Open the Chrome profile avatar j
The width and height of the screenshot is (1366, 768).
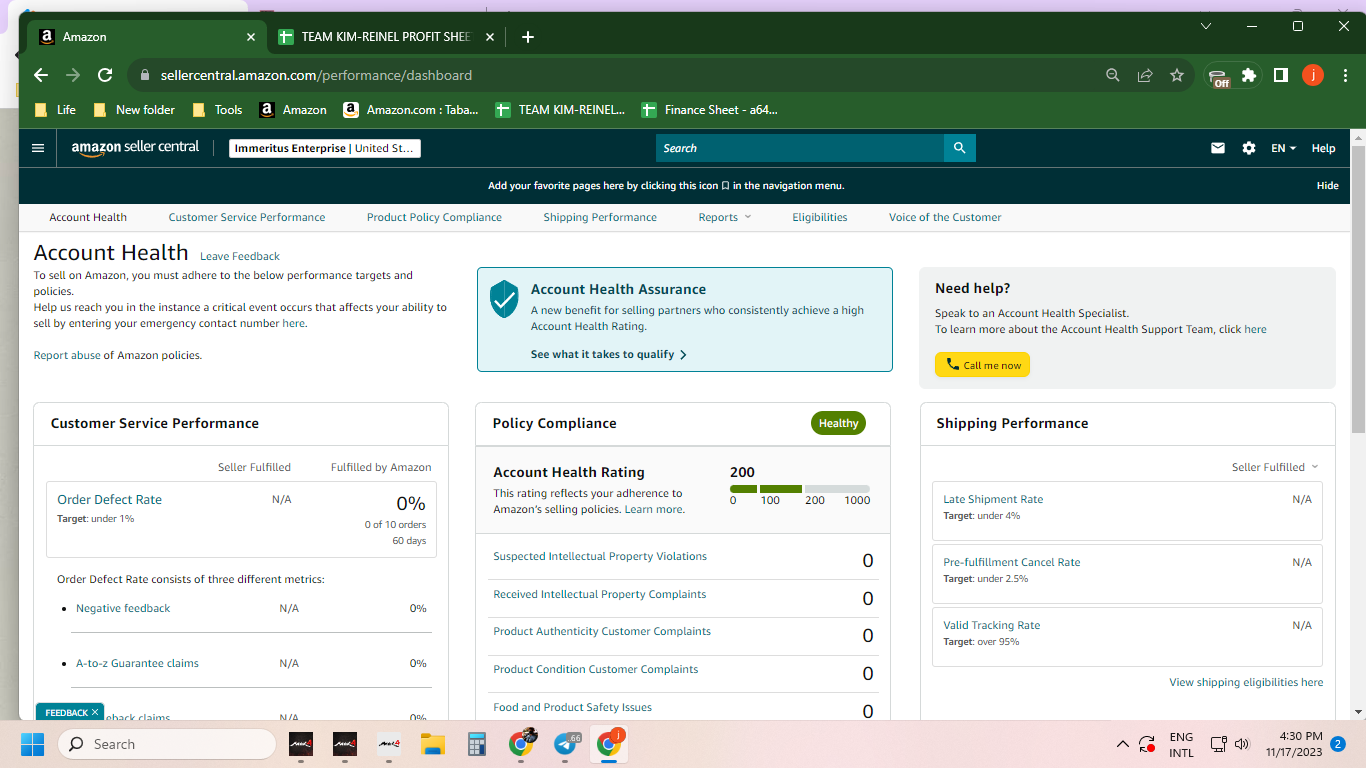pos(1313,75)
